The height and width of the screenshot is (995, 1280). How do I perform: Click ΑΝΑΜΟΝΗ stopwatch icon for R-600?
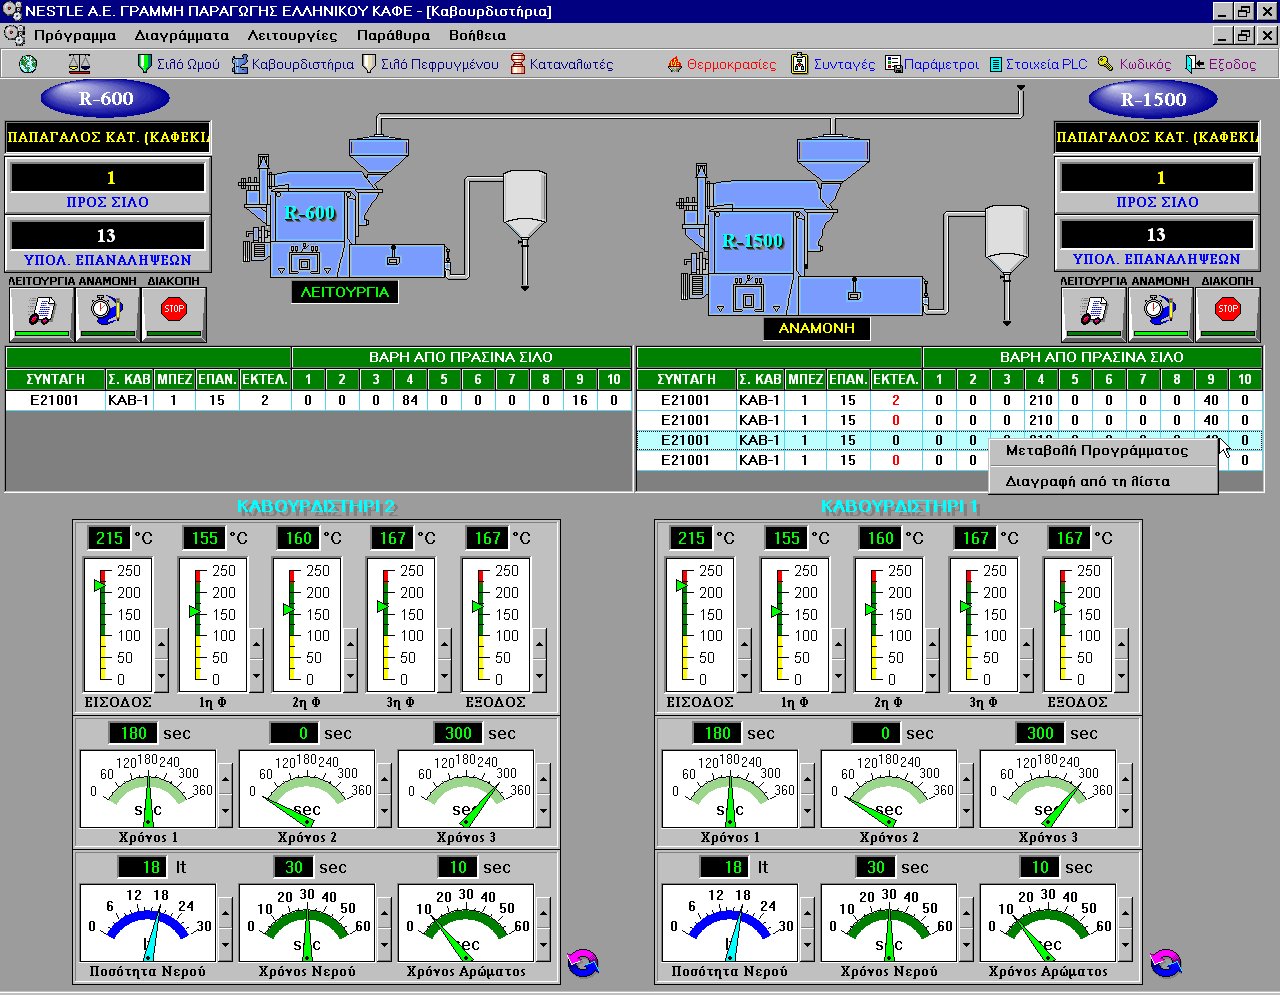(x=107, y=313)
